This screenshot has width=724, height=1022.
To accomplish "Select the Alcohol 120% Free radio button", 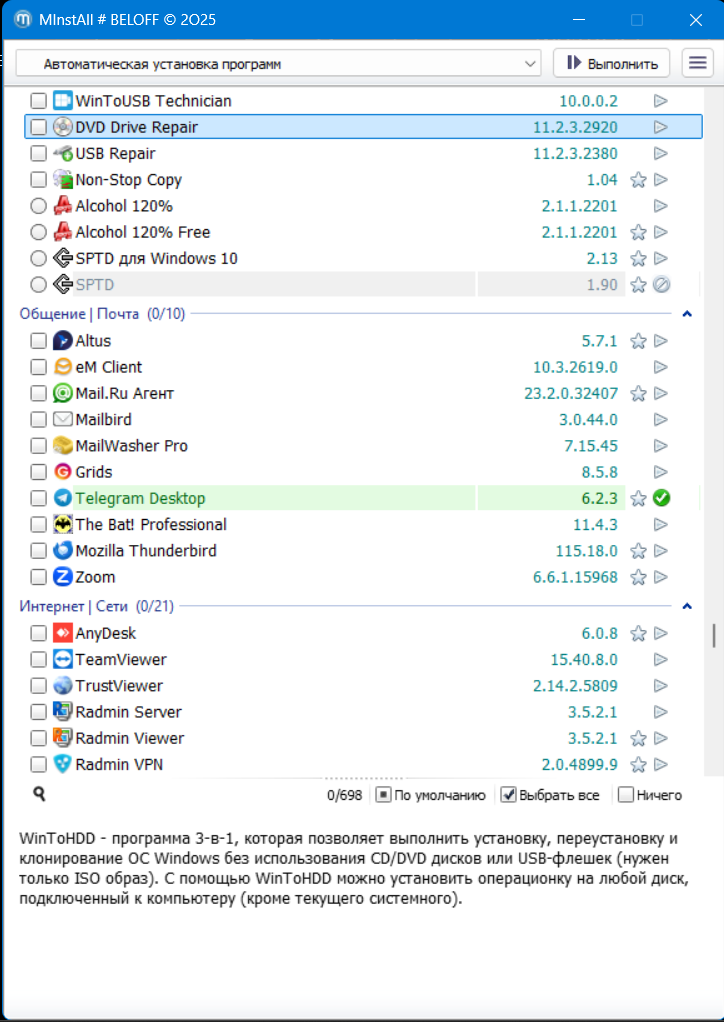I will click(38, 232).
